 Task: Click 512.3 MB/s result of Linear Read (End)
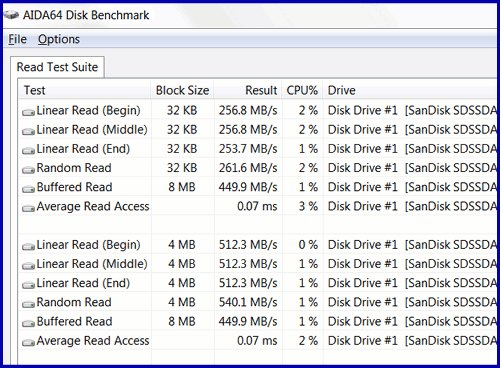248,283
